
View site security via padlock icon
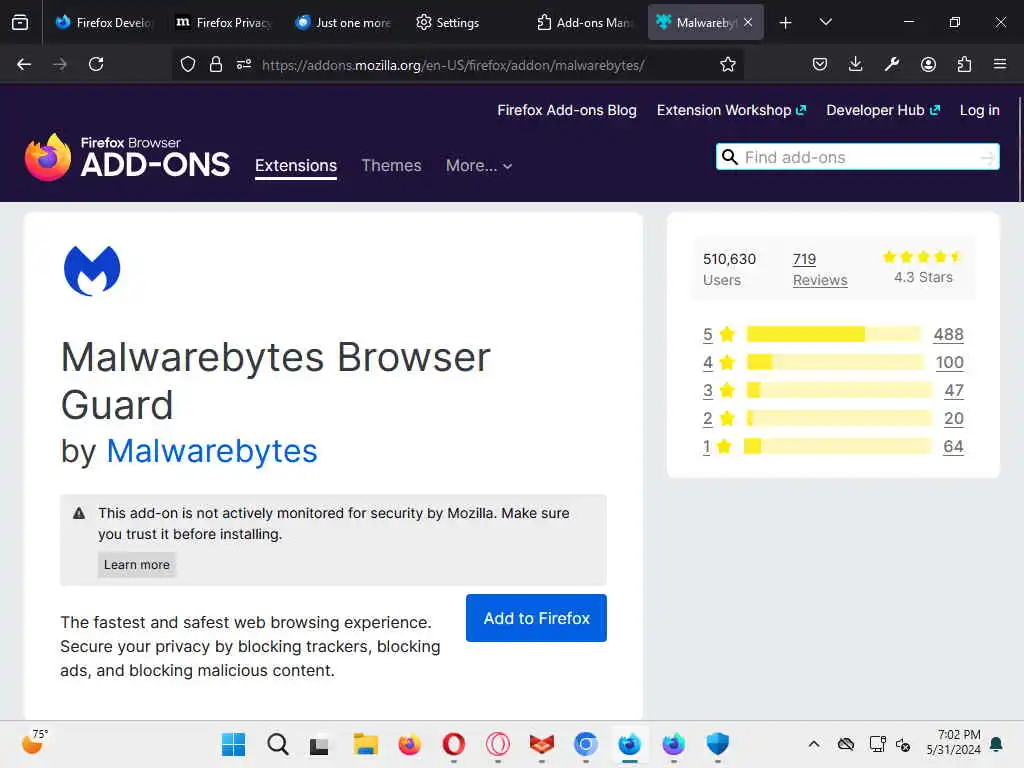pyautogui.click(x=216, y=64)
